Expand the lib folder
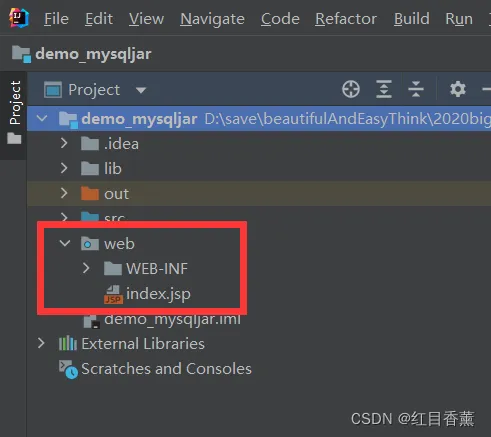 click(x=64, y=168)
